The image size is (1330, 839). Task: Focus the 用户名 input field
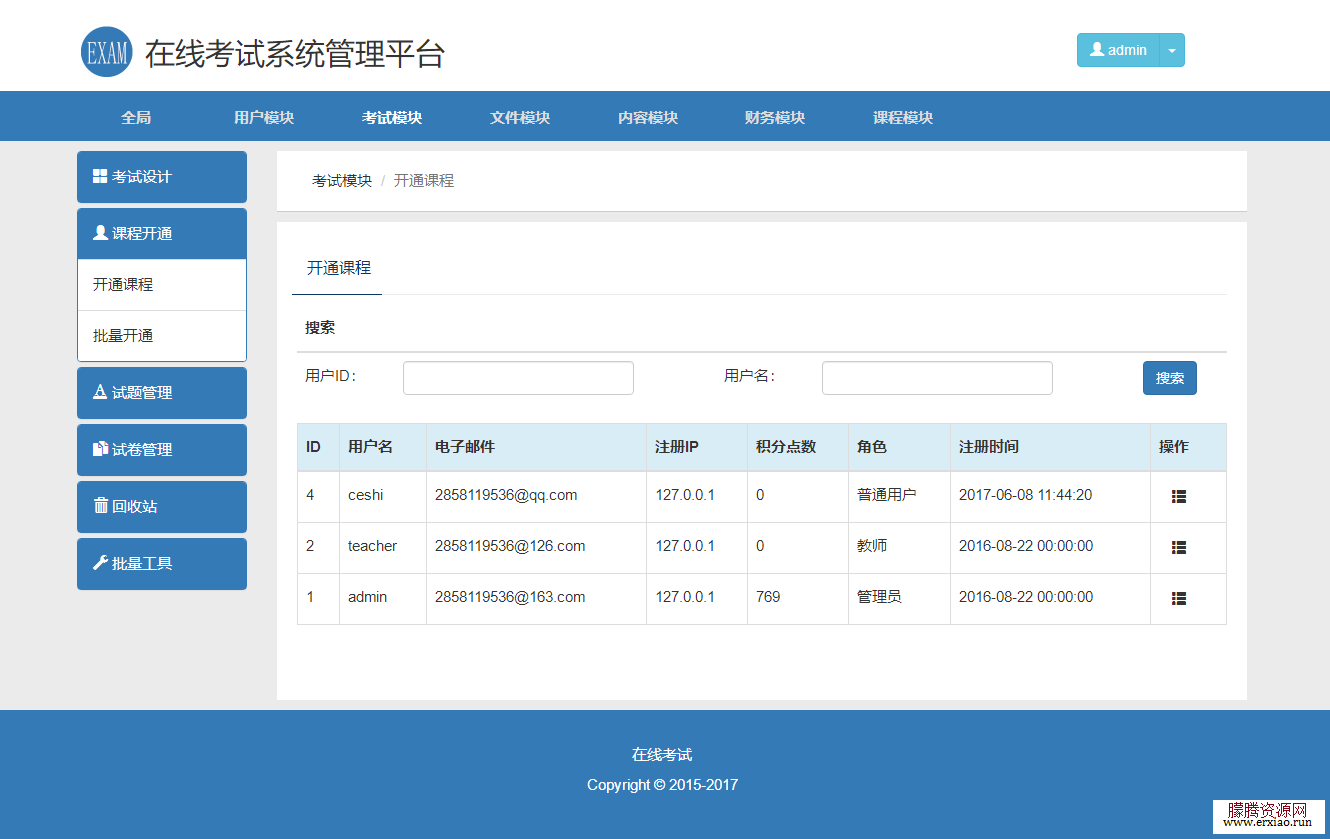pos(937,378)
